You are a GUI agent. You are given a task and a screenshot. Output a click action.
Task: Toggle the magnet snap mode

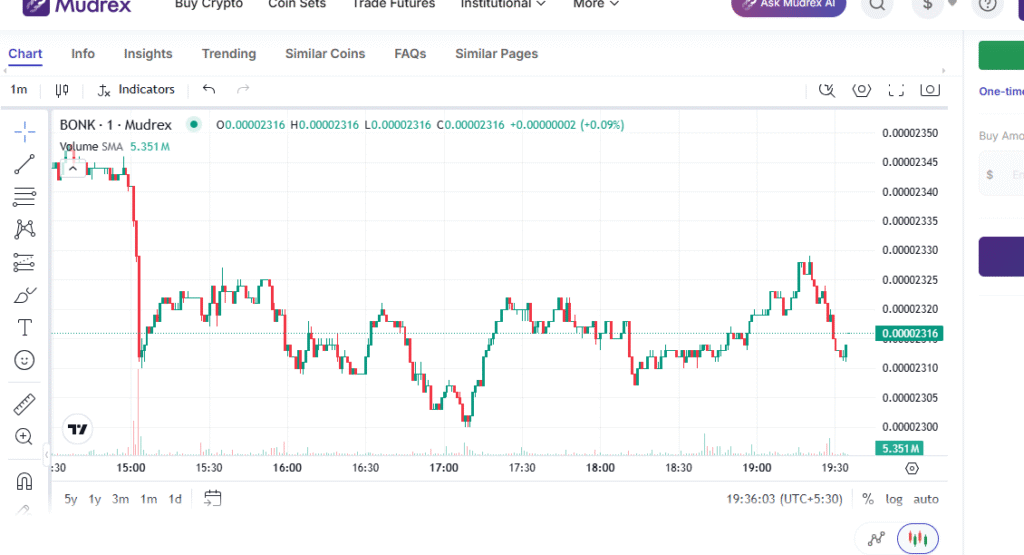point(25,481)
